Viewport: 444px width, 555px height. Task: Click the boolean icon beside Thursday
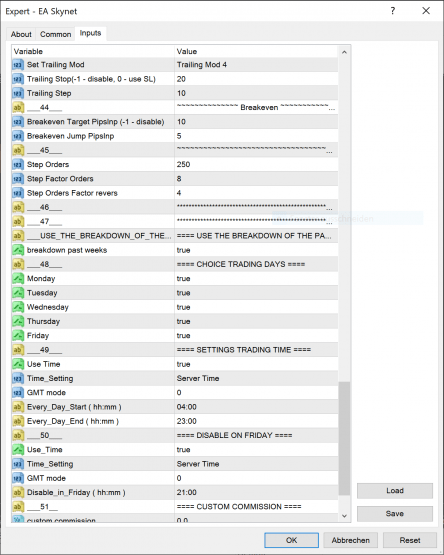tap(18, 321)
